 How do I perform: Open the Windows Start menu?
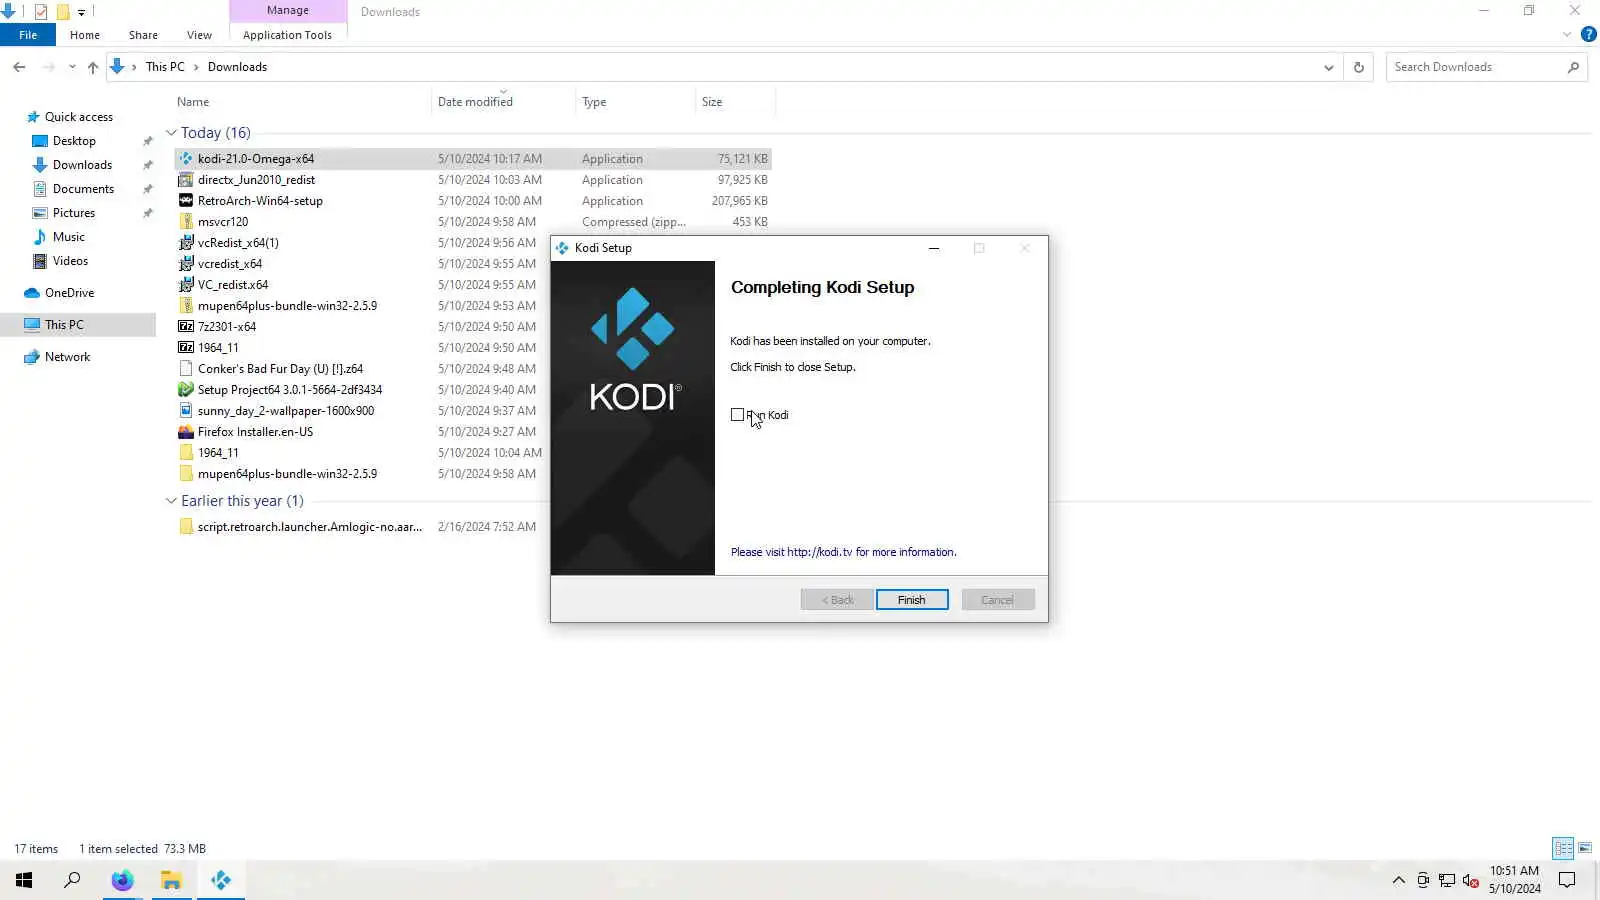coord(24,881)
